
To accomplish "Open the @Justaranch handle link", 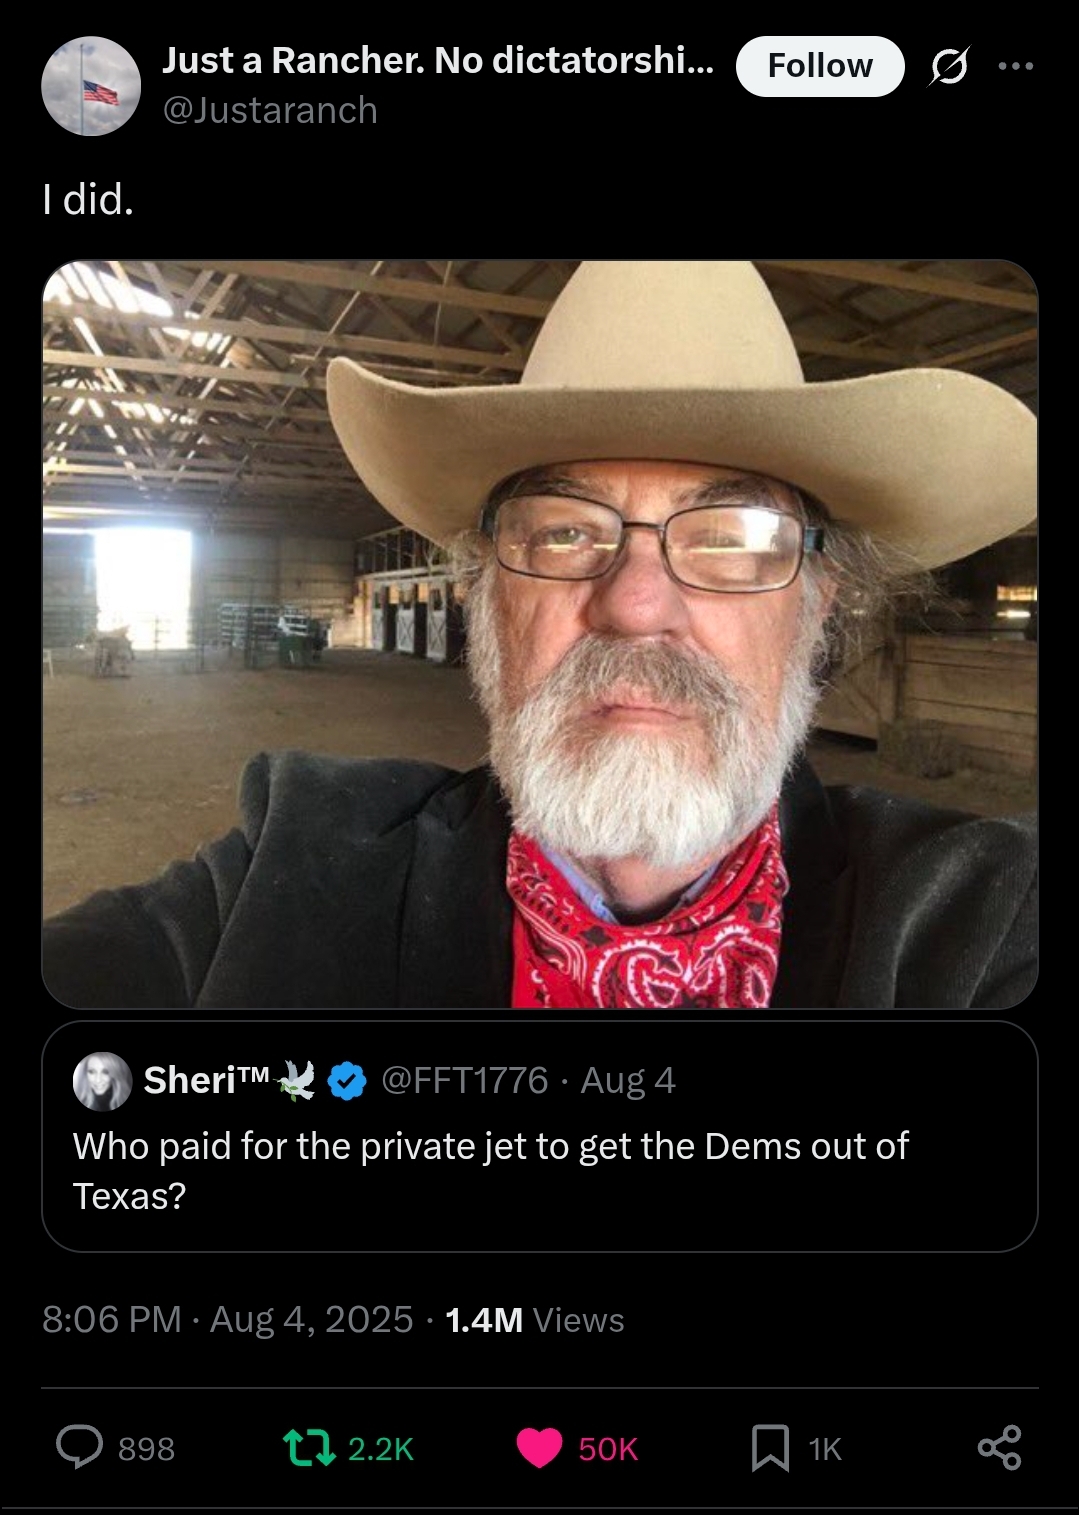I will (270, 110).
